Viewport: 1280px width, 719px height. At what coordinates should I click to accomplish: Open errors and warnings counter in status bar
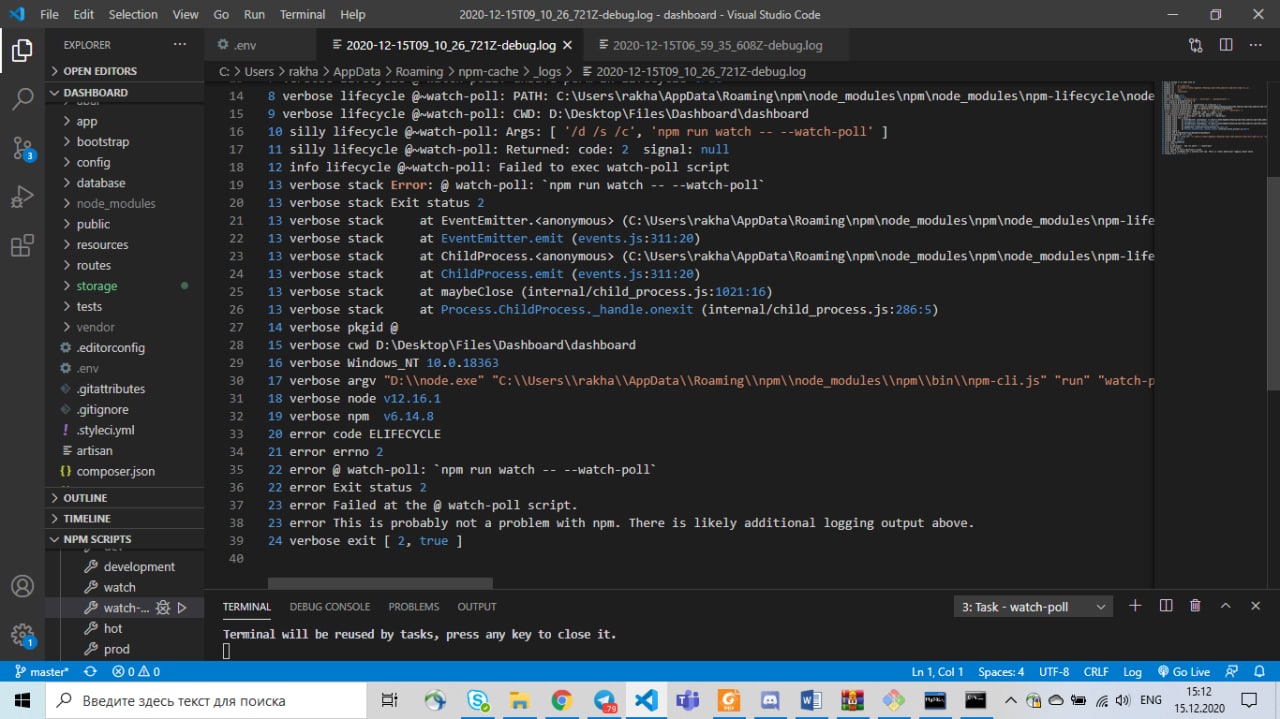tap(136, 672)
